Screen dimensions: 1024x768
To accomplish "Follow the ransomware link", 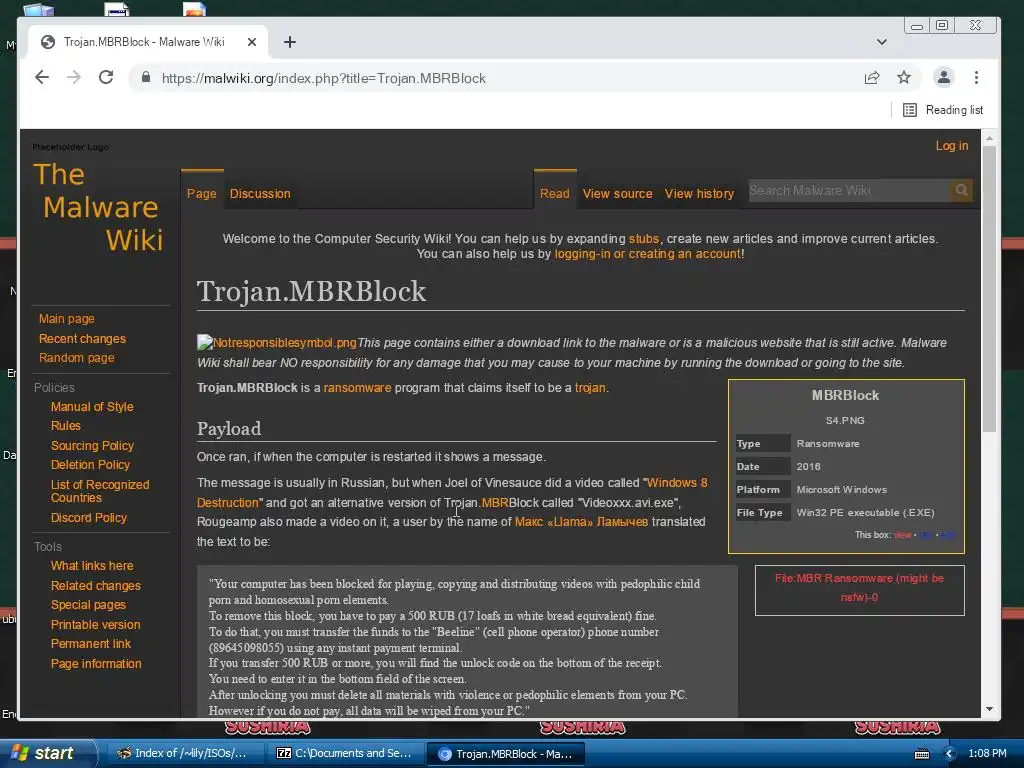I will [x=357, y=388].
